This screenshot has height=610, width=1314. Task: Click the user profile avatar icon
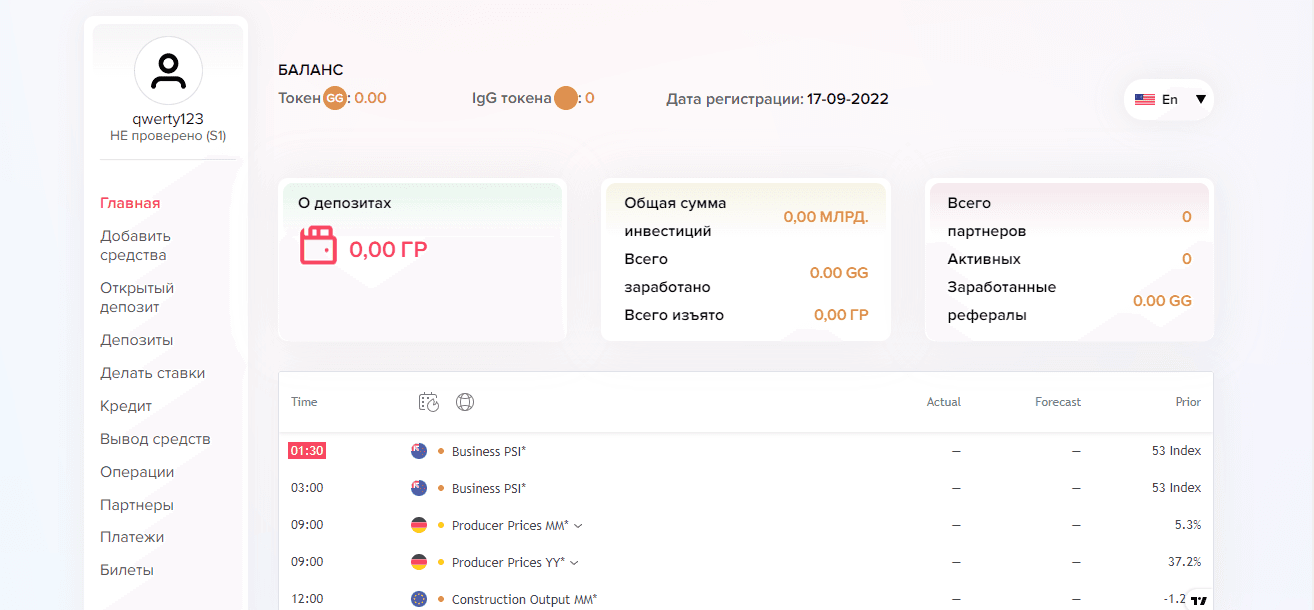(x=168, y=71)
